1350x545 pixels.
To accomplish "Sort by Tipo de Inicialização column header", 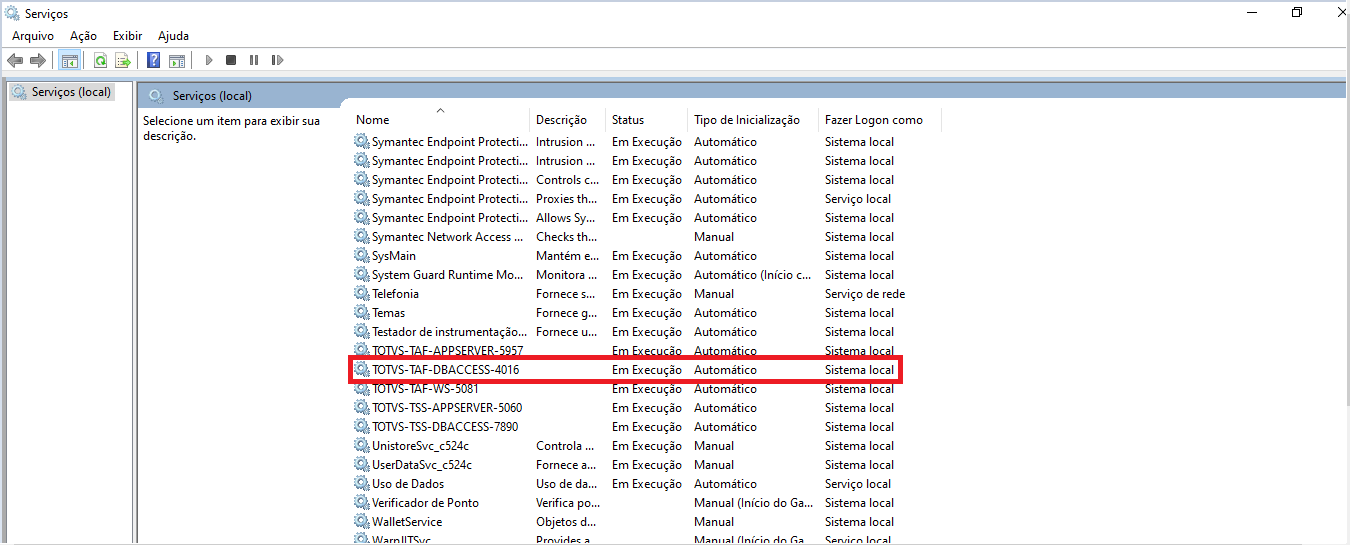I will point(753,120).
